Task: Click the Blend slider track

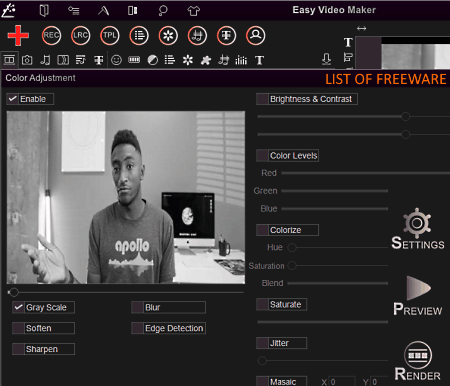Action: pyautogui.click(x=338, y=283)
